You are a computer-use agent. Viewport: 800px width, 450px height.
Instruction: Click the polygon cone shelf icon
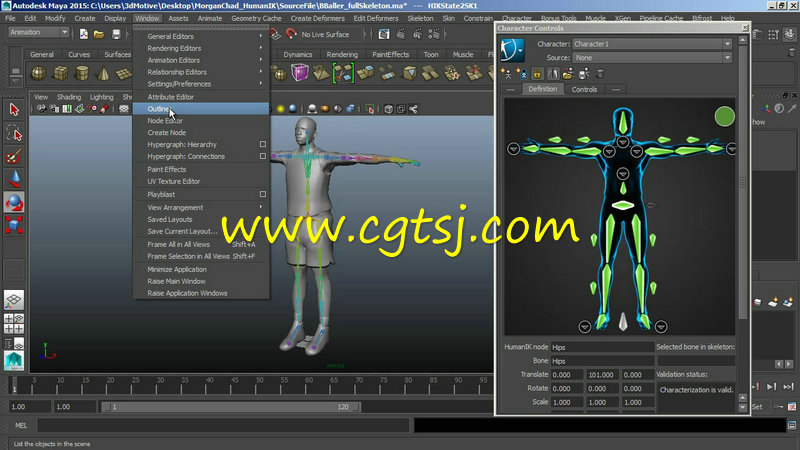coord(103,73)
